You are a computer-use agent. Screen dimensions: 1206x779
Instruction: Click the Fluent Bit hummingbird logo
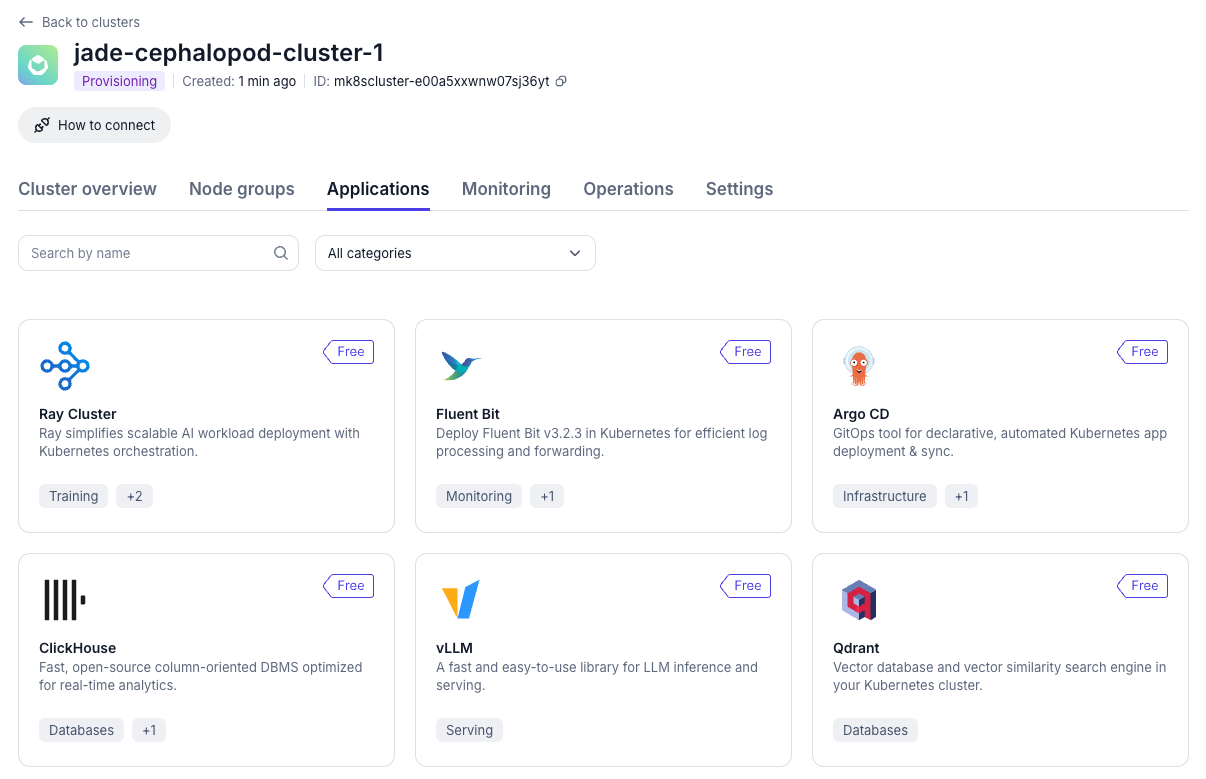click(x=461, y=366)
